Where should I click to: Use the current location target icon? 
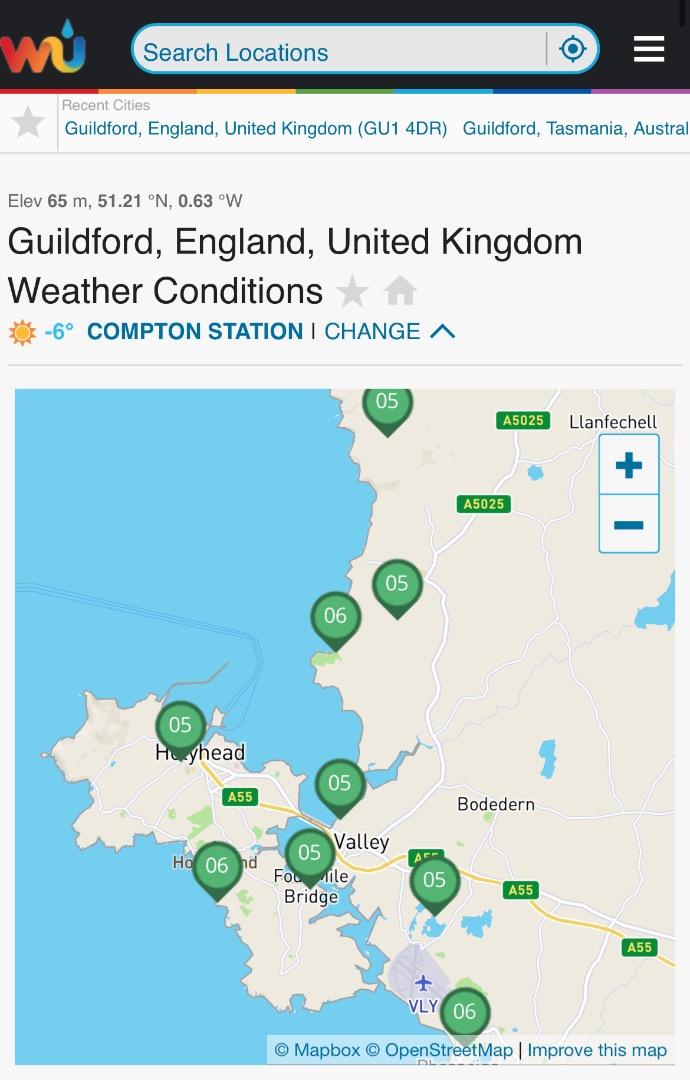coord(573,50)
